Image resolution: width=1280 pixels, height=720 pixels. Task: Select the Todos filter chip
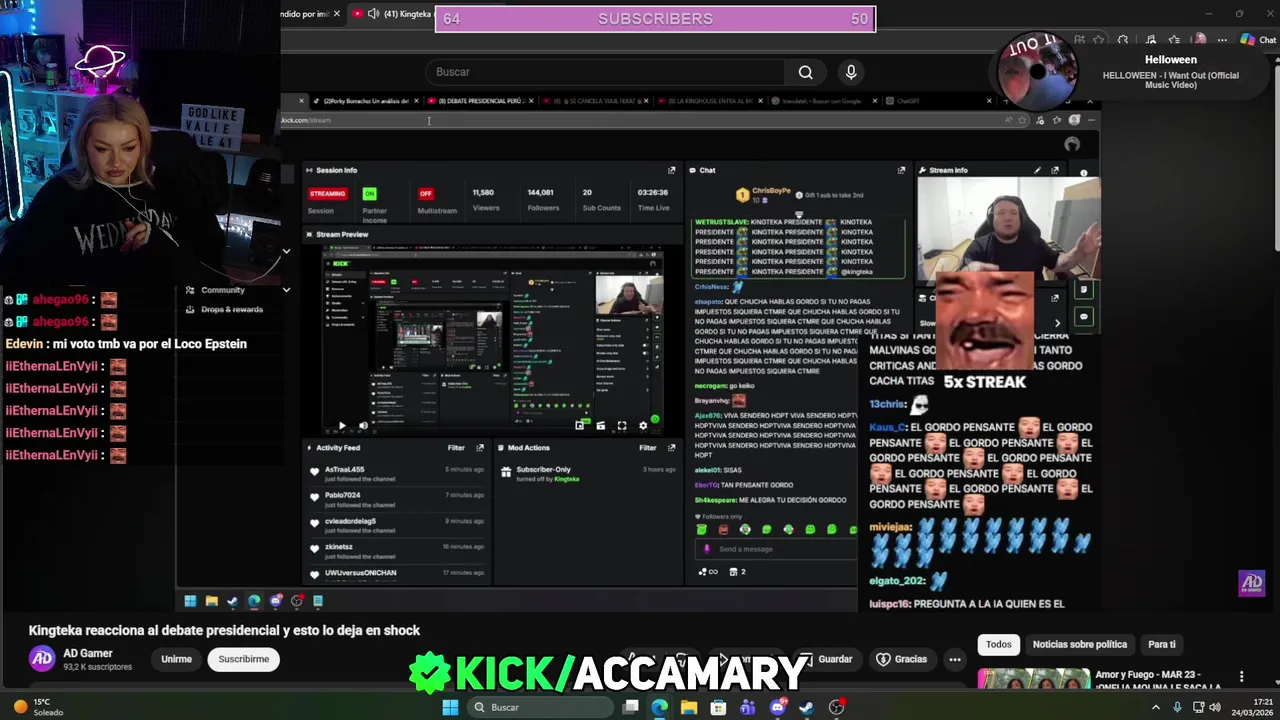tap(999, 645)
